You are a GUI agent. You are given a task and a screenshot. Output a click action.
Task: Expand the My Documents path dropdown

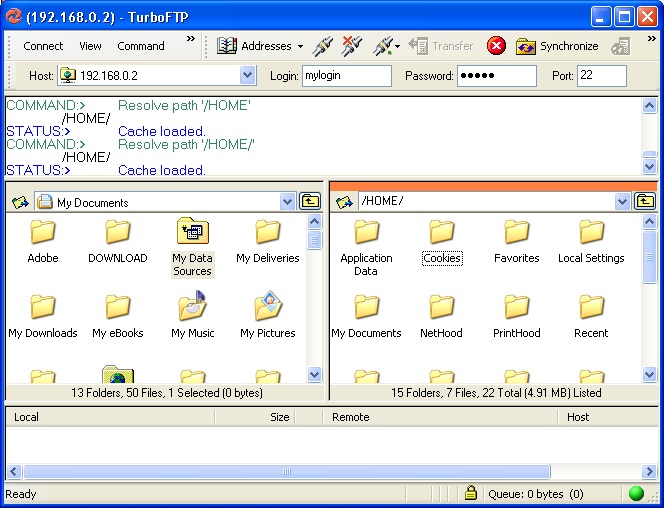287,202
